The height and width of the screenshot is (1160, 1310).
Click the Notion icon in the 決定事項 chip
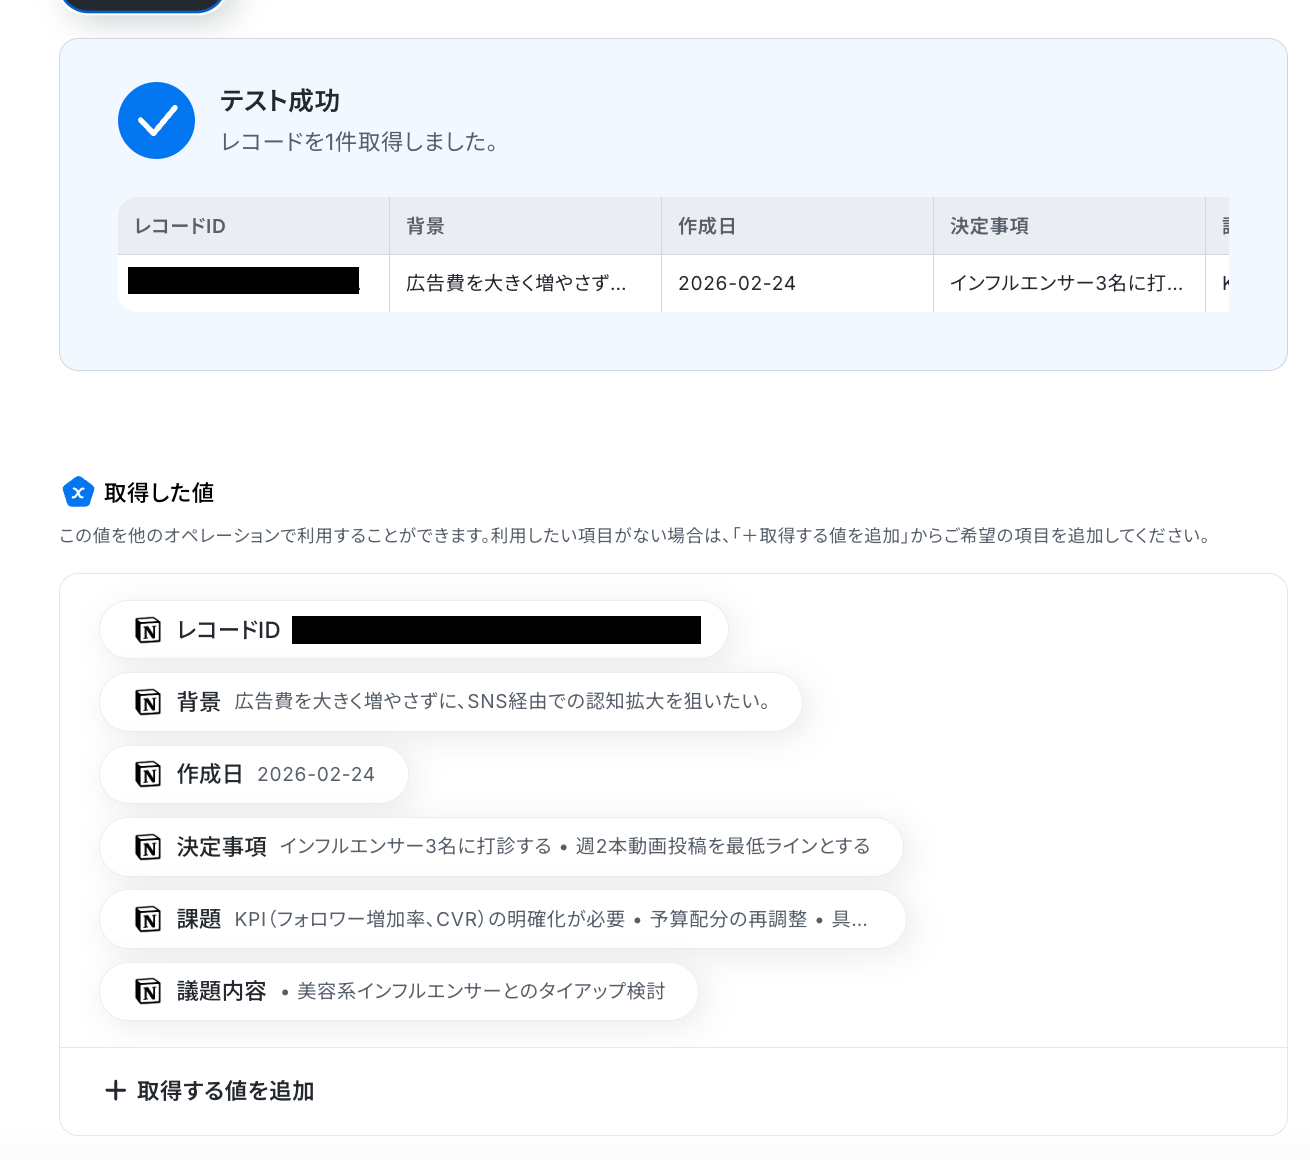(x=148, y=847)
